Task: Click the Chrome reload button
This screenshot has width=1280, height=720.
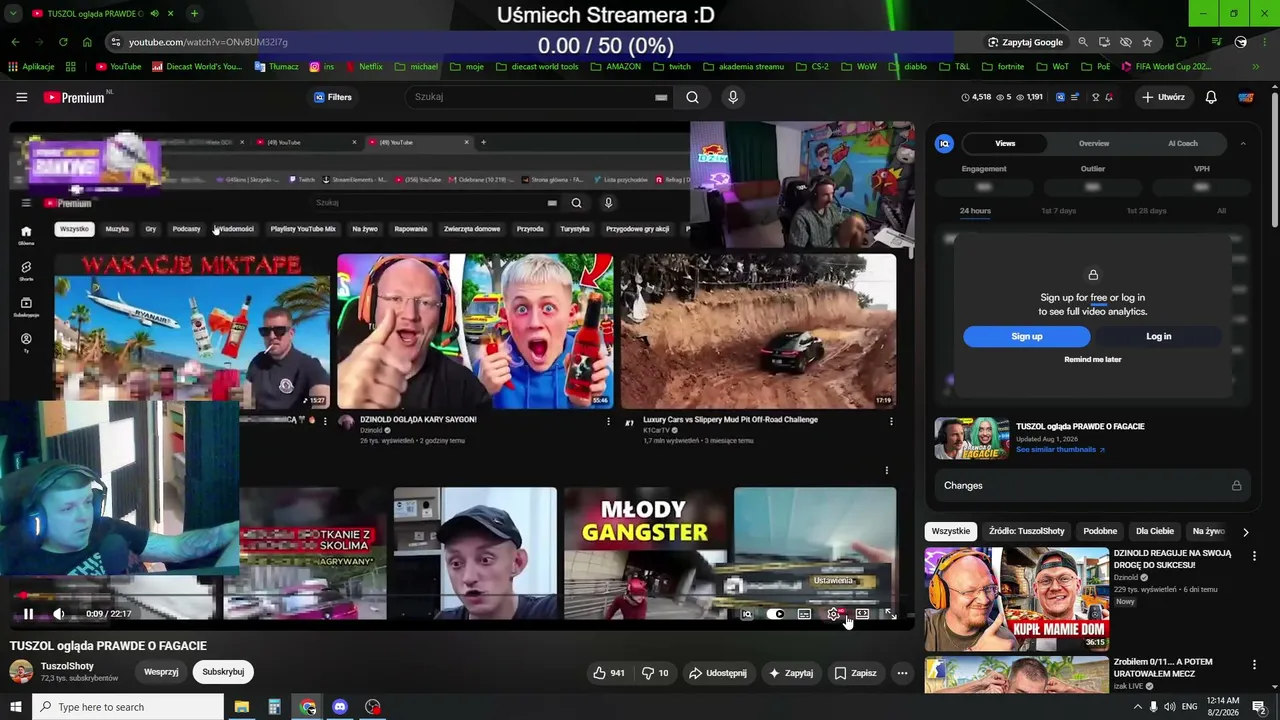Action: coord(63,42)
